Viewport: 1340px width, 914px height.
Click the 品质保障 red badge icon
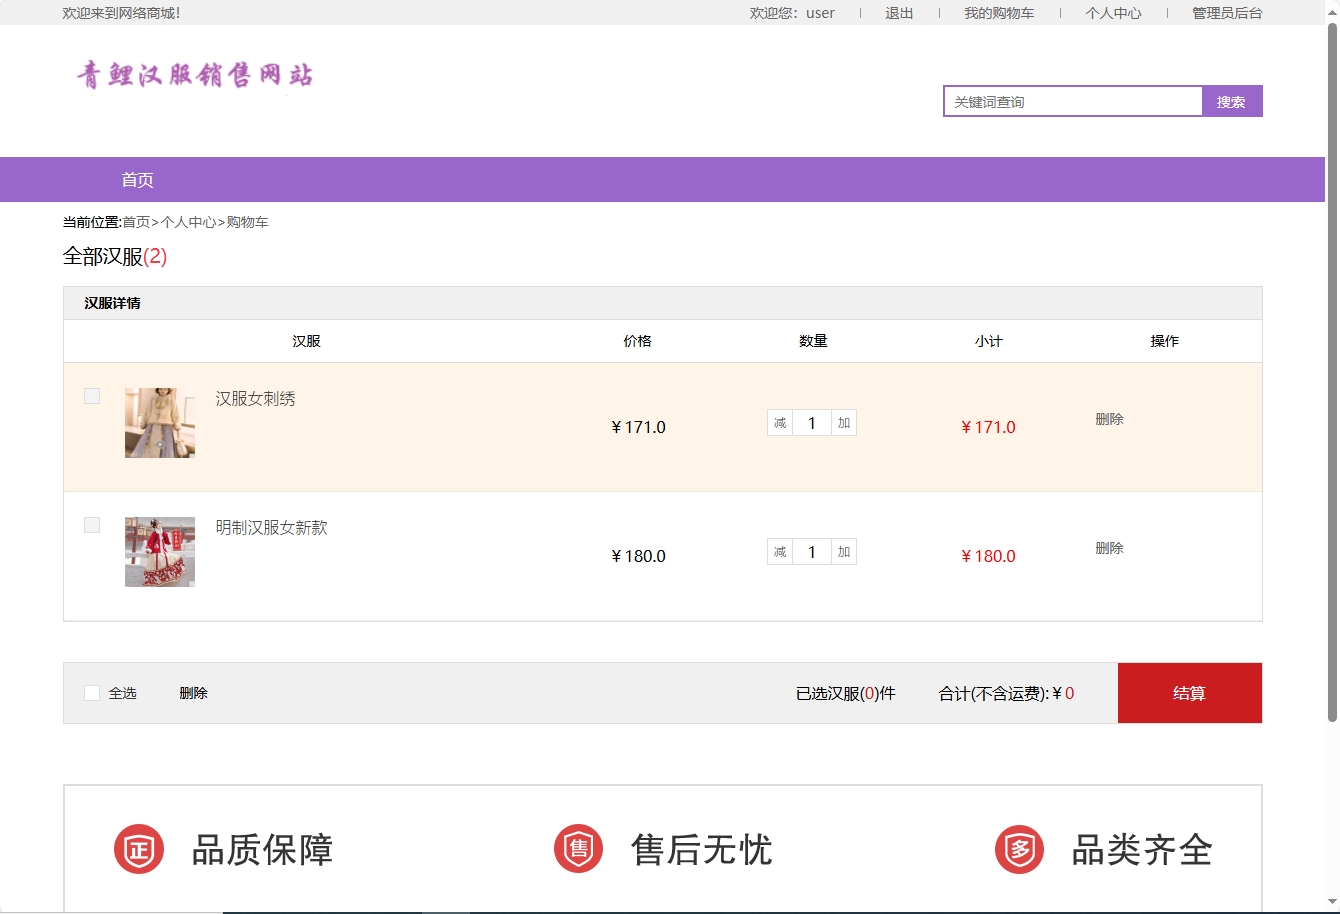tap(139, 849)
